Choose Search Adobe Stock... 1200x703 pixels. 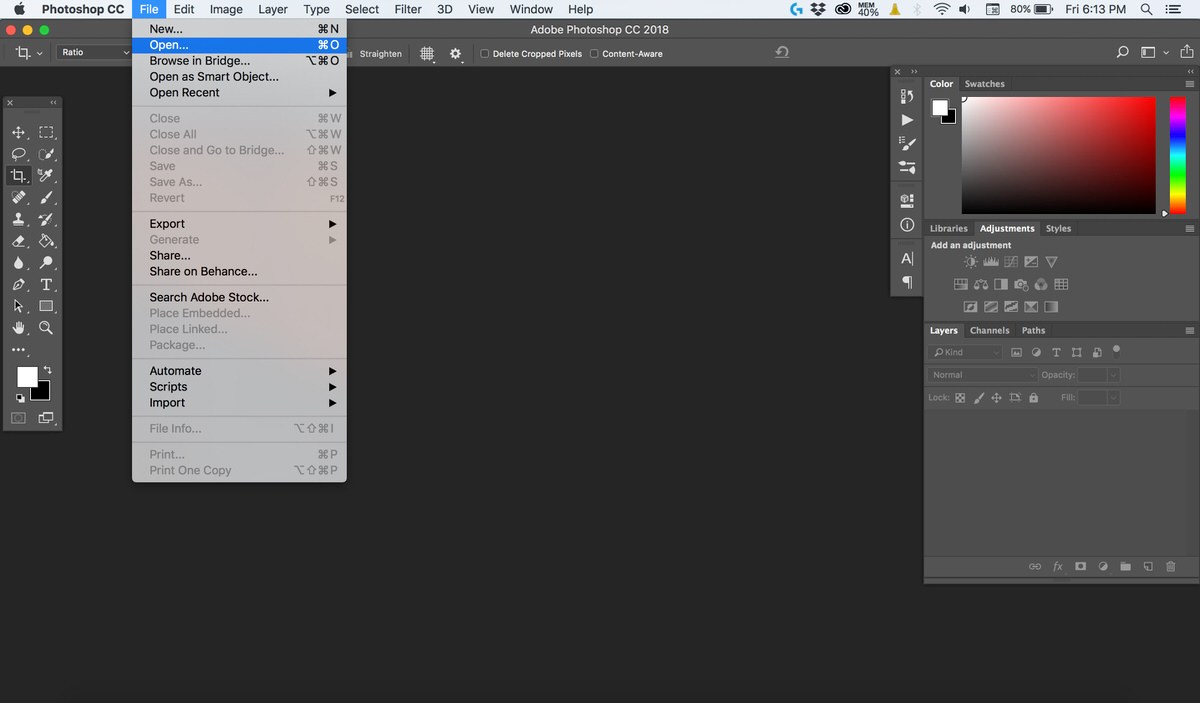point(240,297)
